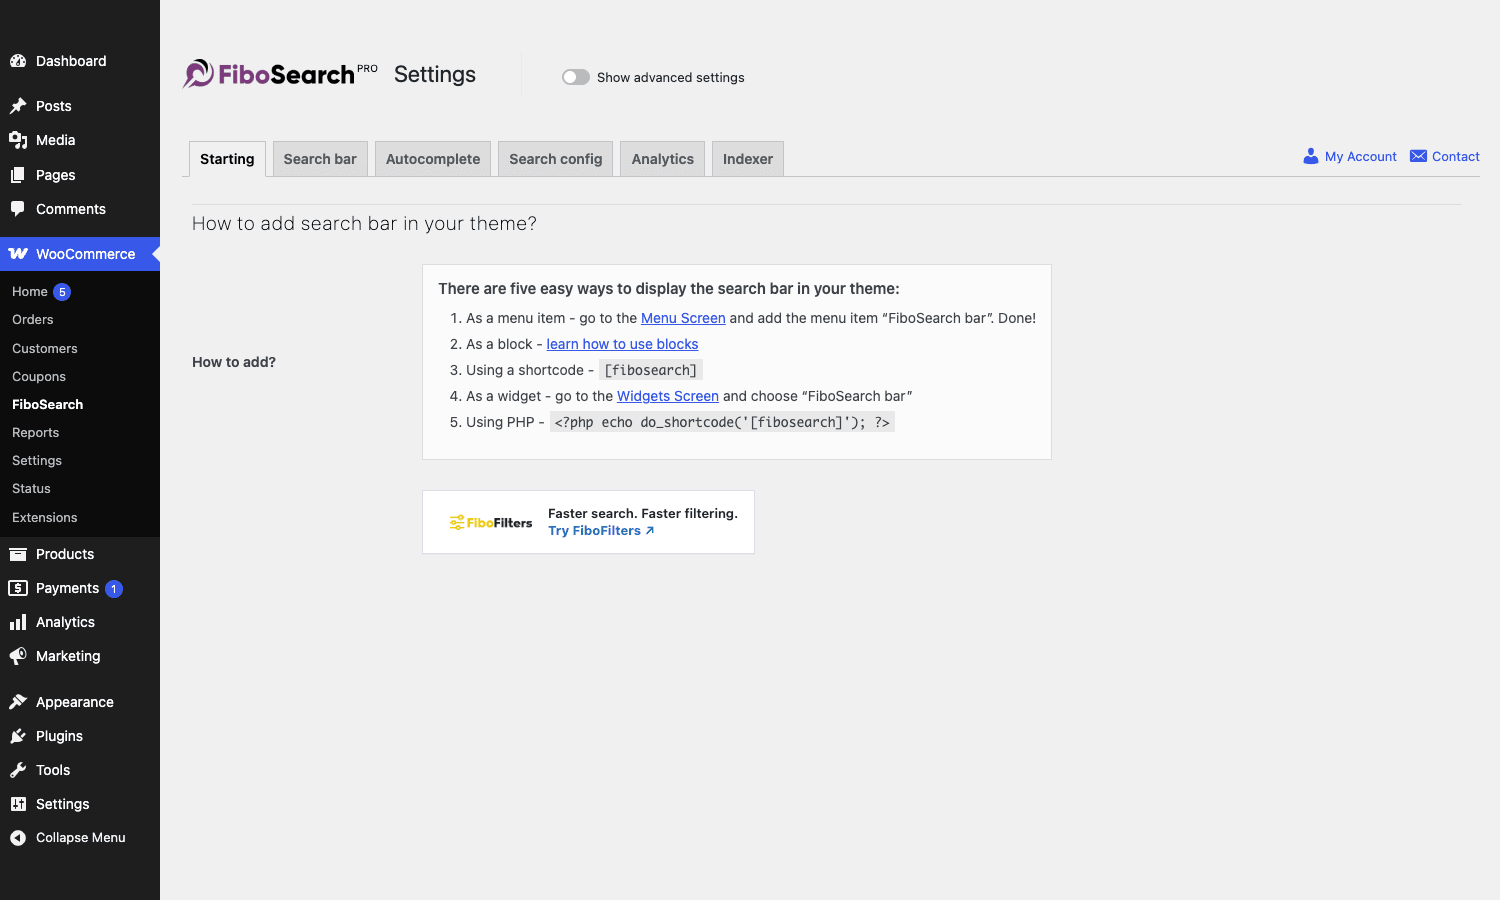
Task: Open the Indexer tab
Action: pyautogui.click(x=748, y=159)
